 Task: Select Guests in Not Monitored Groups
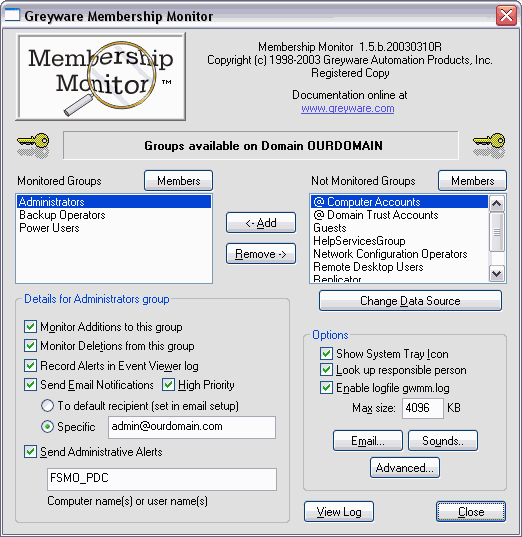coord(399,228)
